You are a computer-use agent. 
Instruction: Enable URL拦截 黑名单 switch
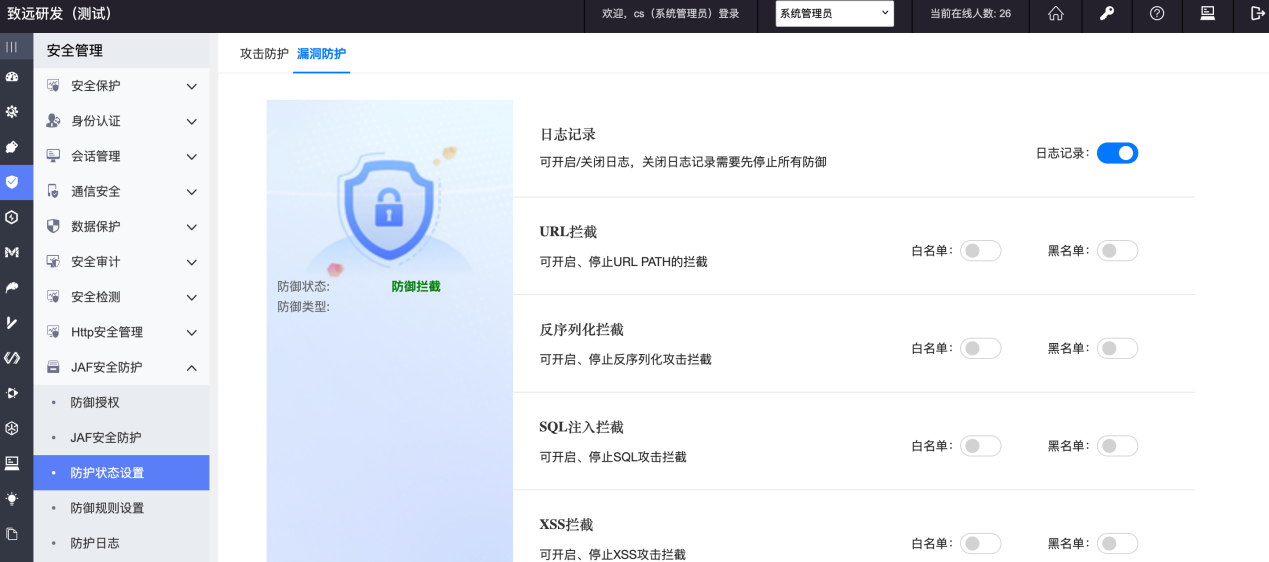[x=1117, y=251]
